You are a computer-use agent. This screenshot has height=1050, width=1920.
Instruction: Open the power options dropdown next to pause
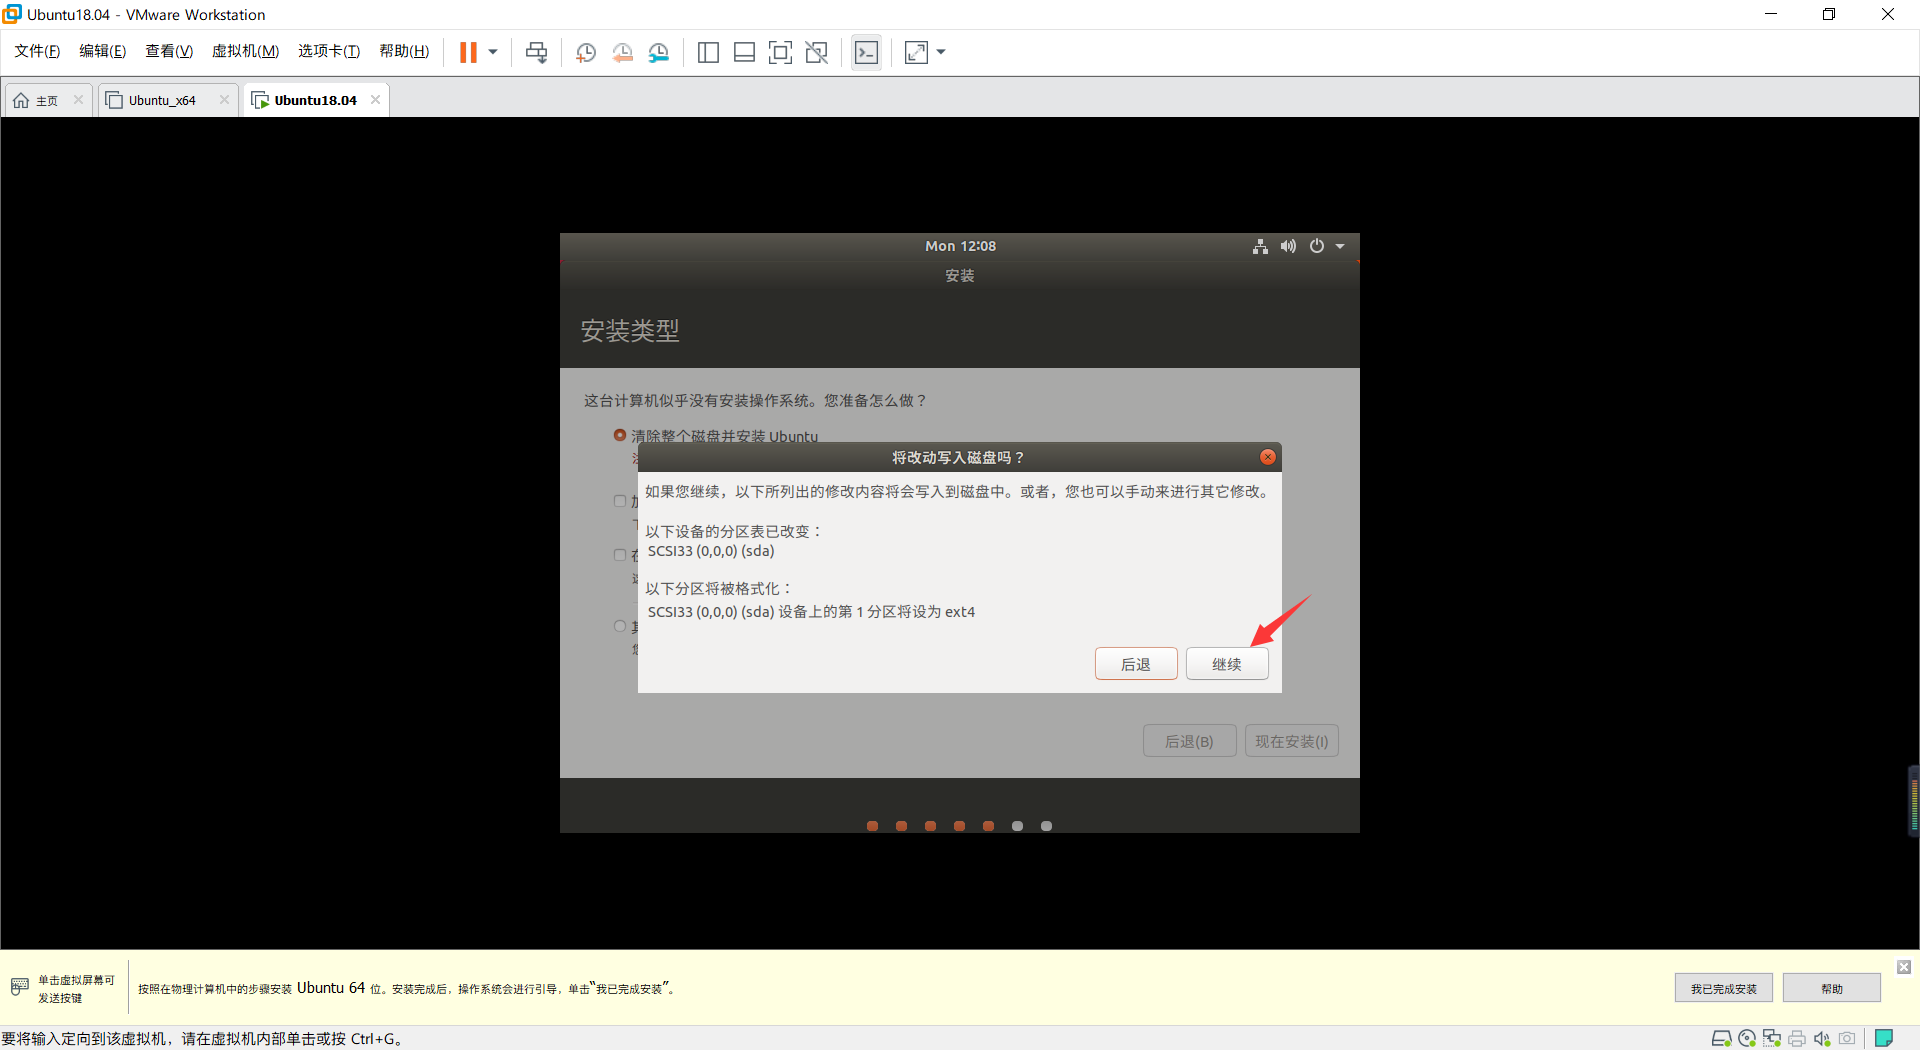[x=493, y=52]
